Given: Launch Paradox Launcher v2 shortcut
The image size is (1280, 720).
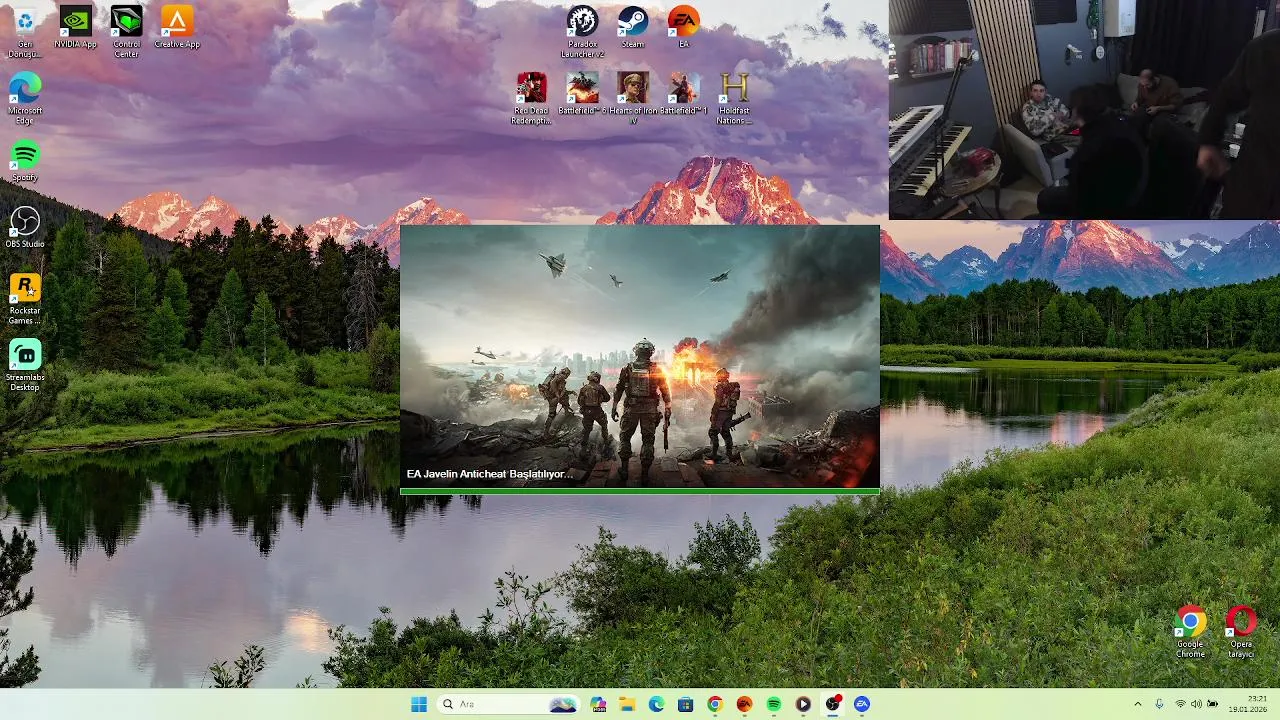Looking at the screenshot, I should 582,32.
